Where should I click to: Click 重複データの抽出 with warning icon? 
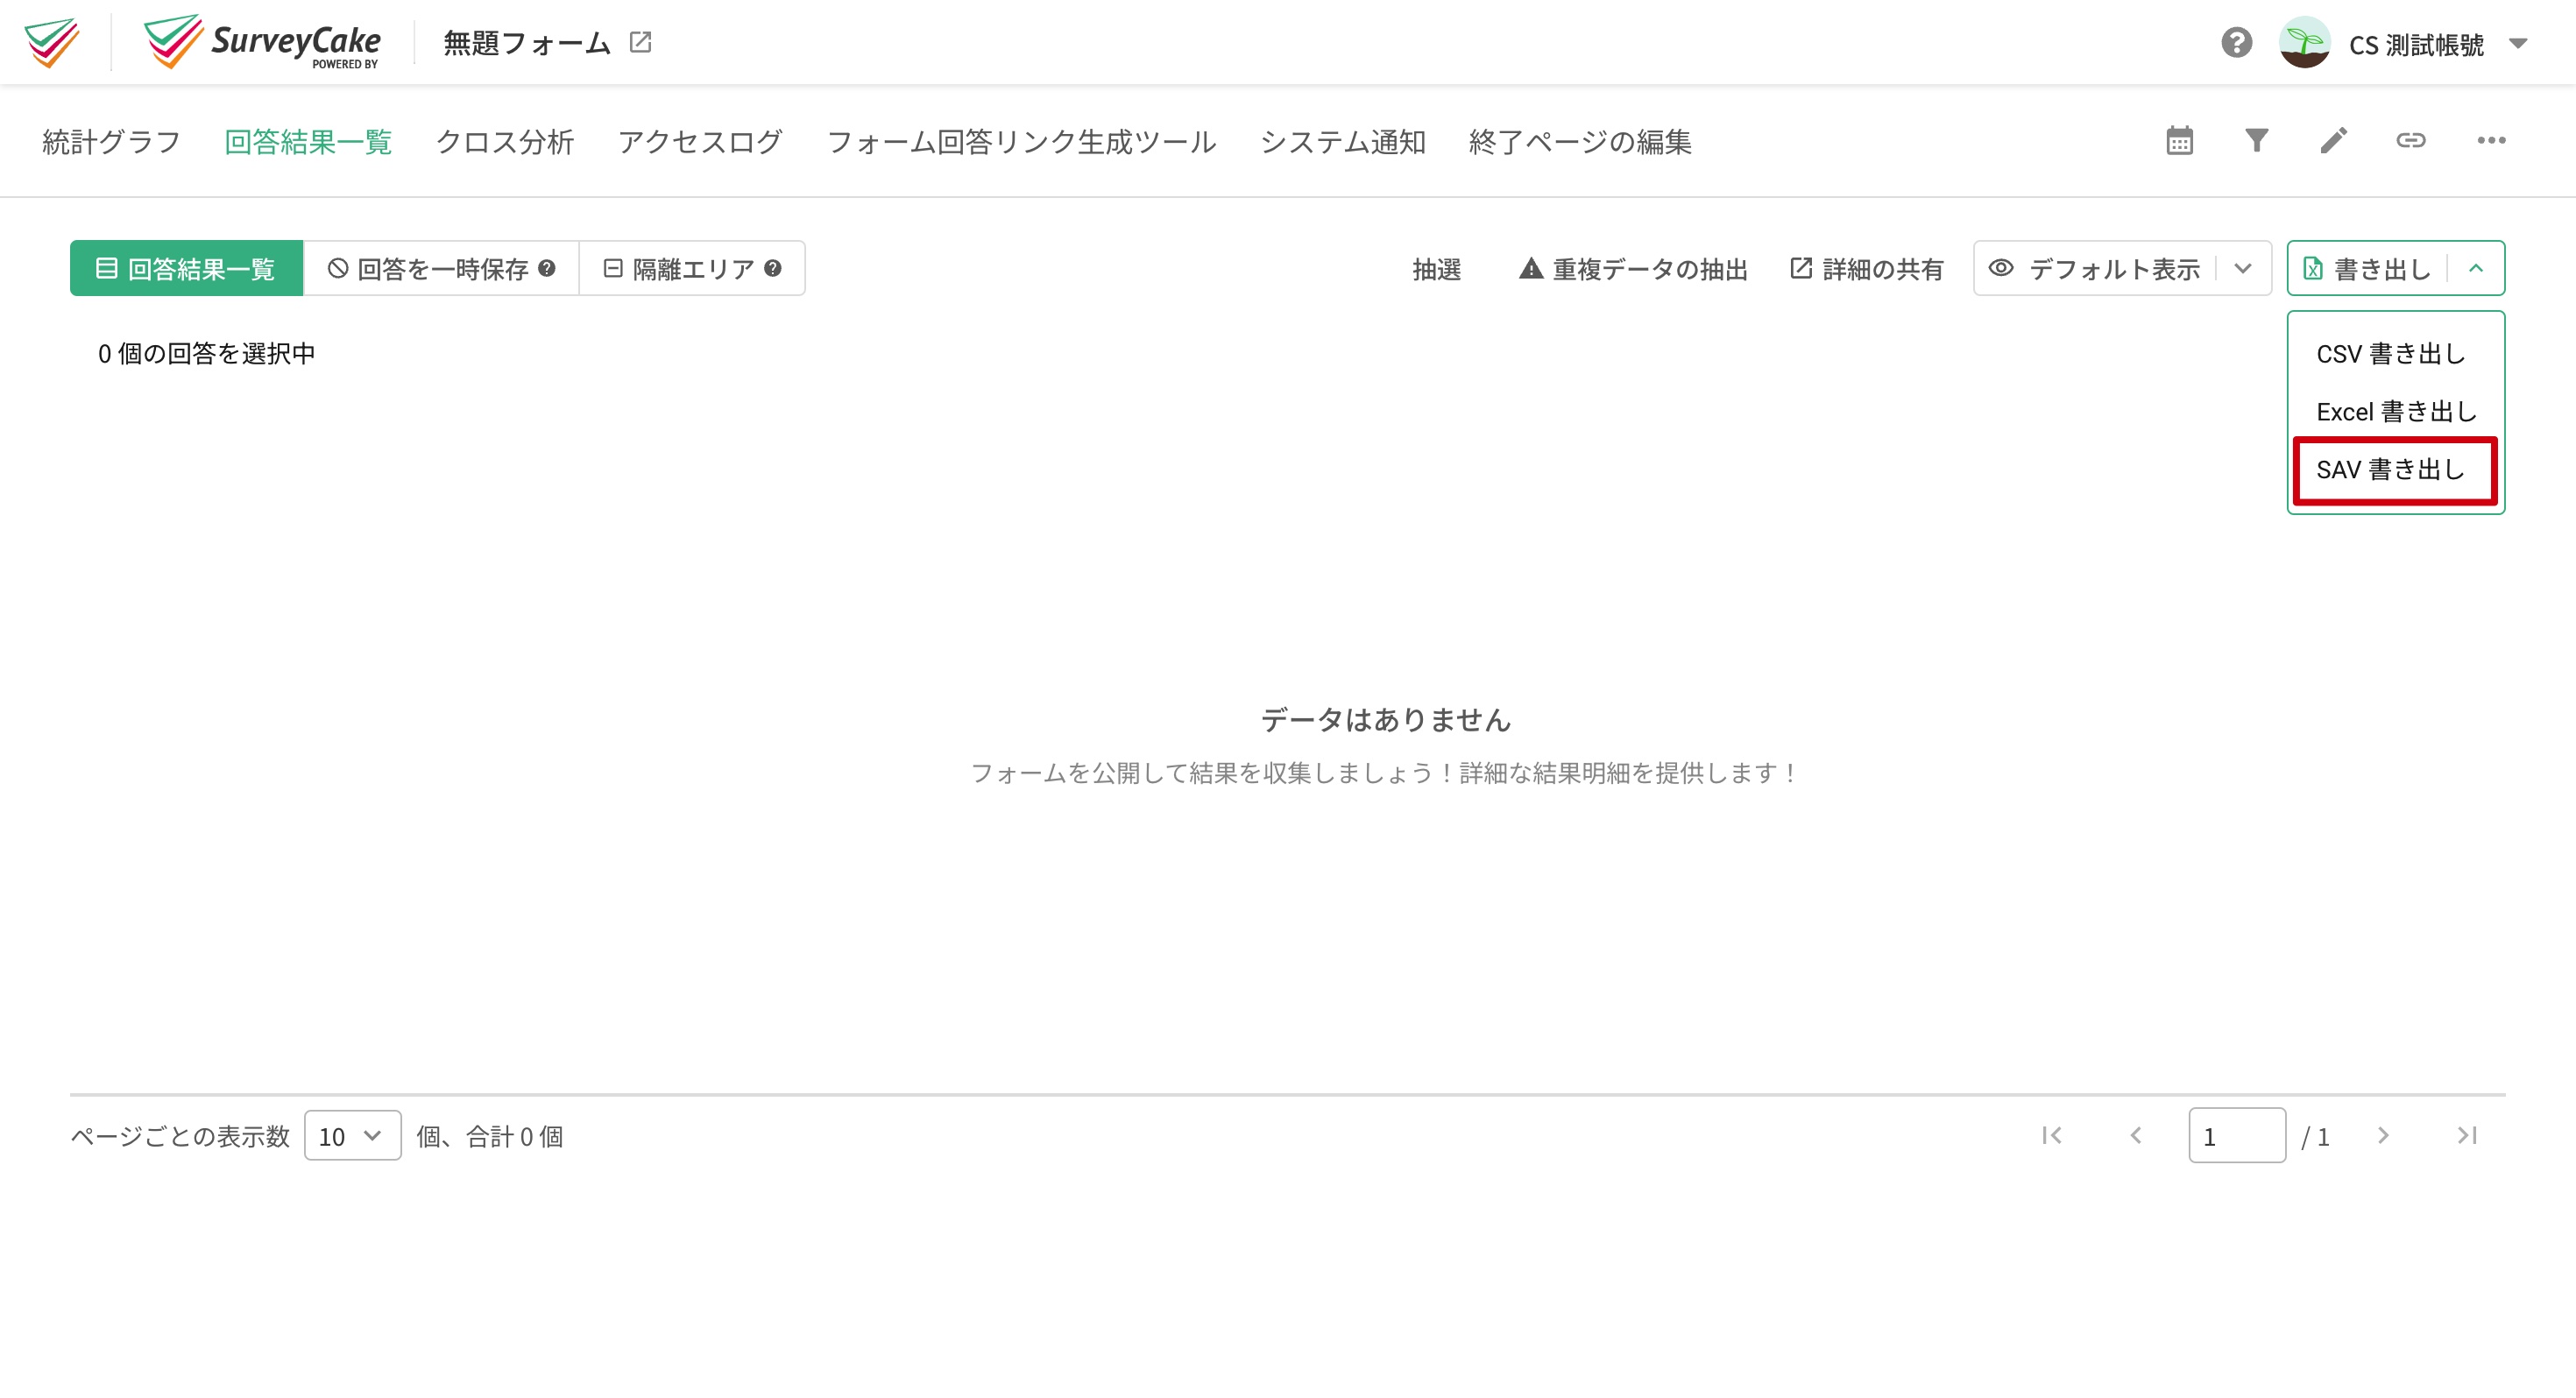coord(1632,269)
